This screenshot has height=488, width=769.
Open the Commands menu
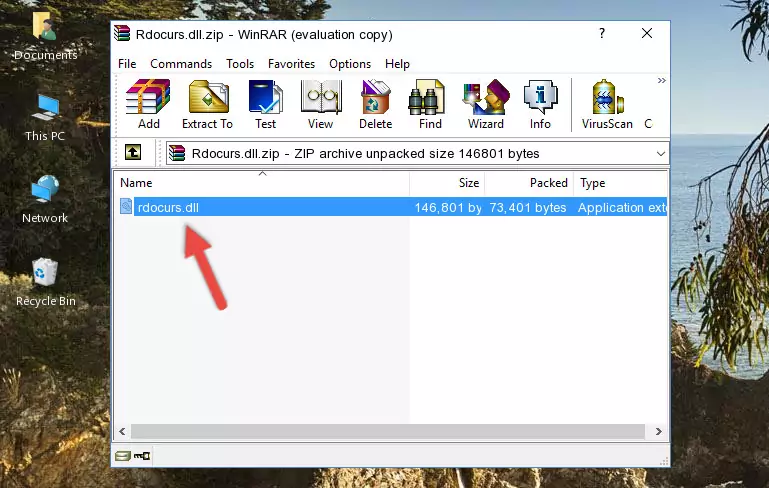click(181, 64)
